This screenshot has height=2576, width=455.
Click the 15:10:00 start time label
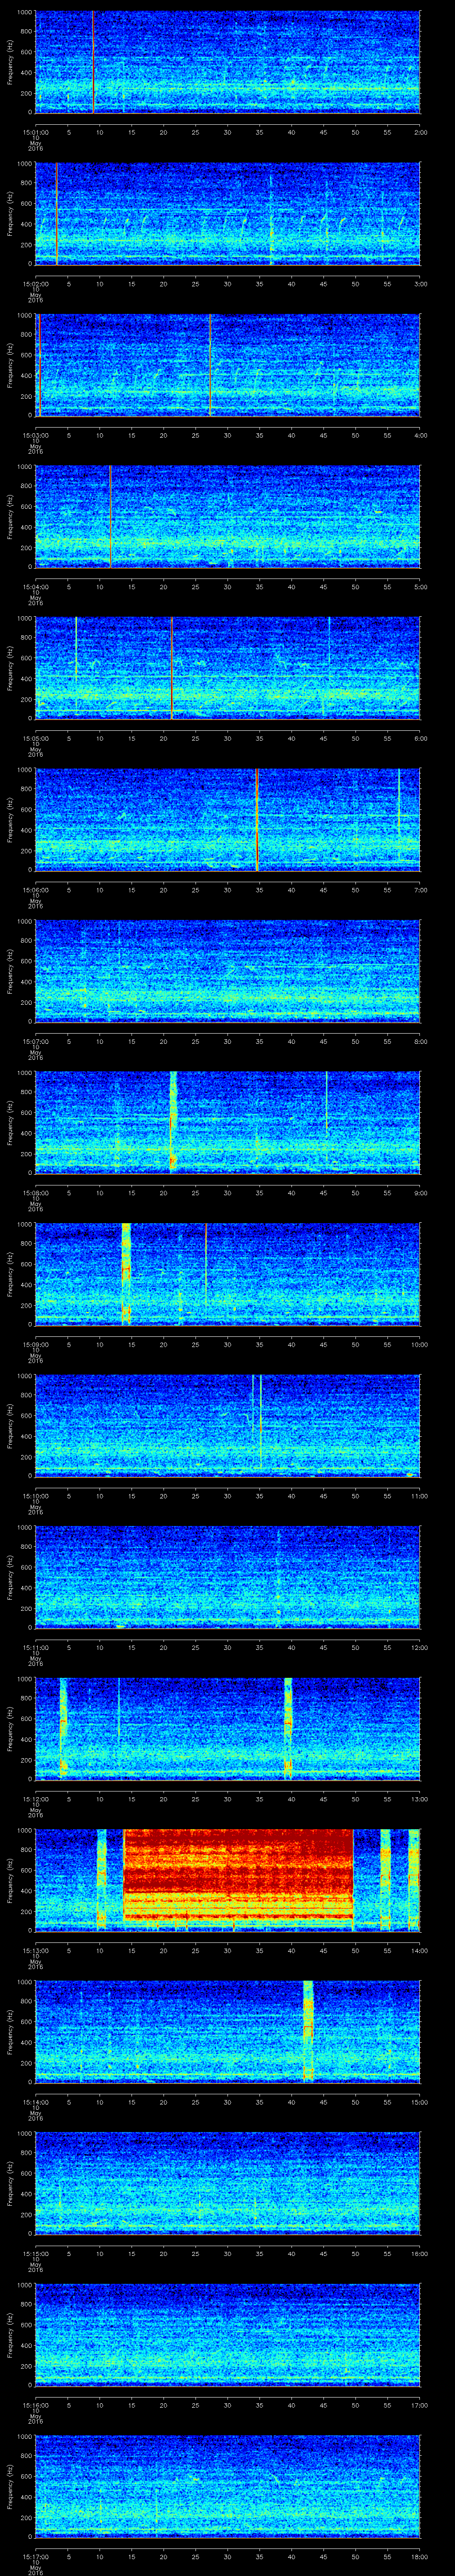click(x=35, y=1496)
